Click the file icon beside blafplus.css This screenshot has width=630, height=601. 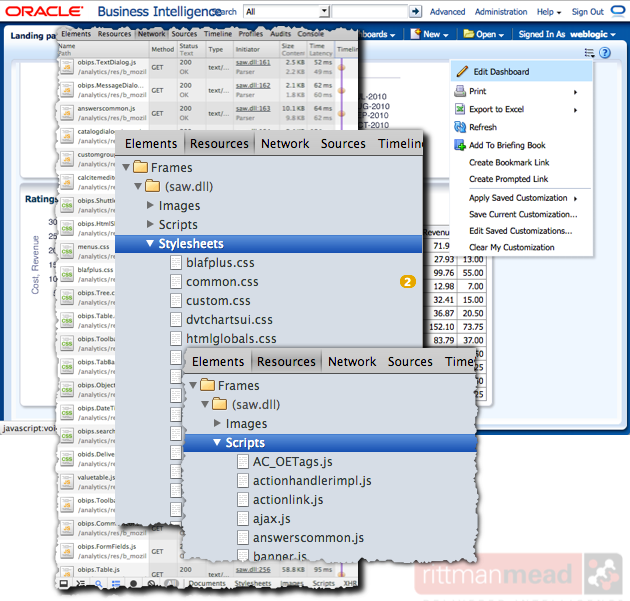176,263
